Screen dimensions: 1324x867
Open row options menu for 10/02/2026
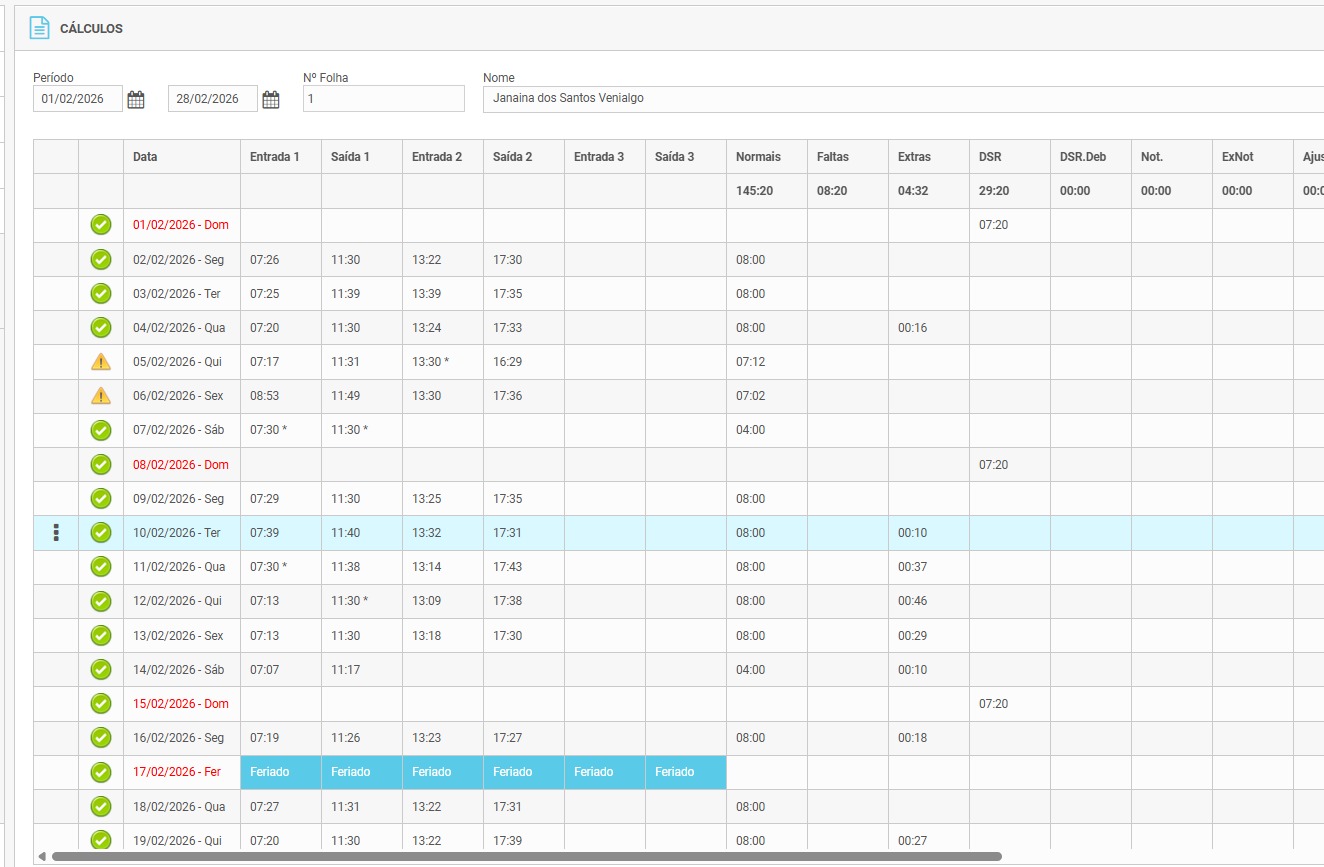(56, 533)
